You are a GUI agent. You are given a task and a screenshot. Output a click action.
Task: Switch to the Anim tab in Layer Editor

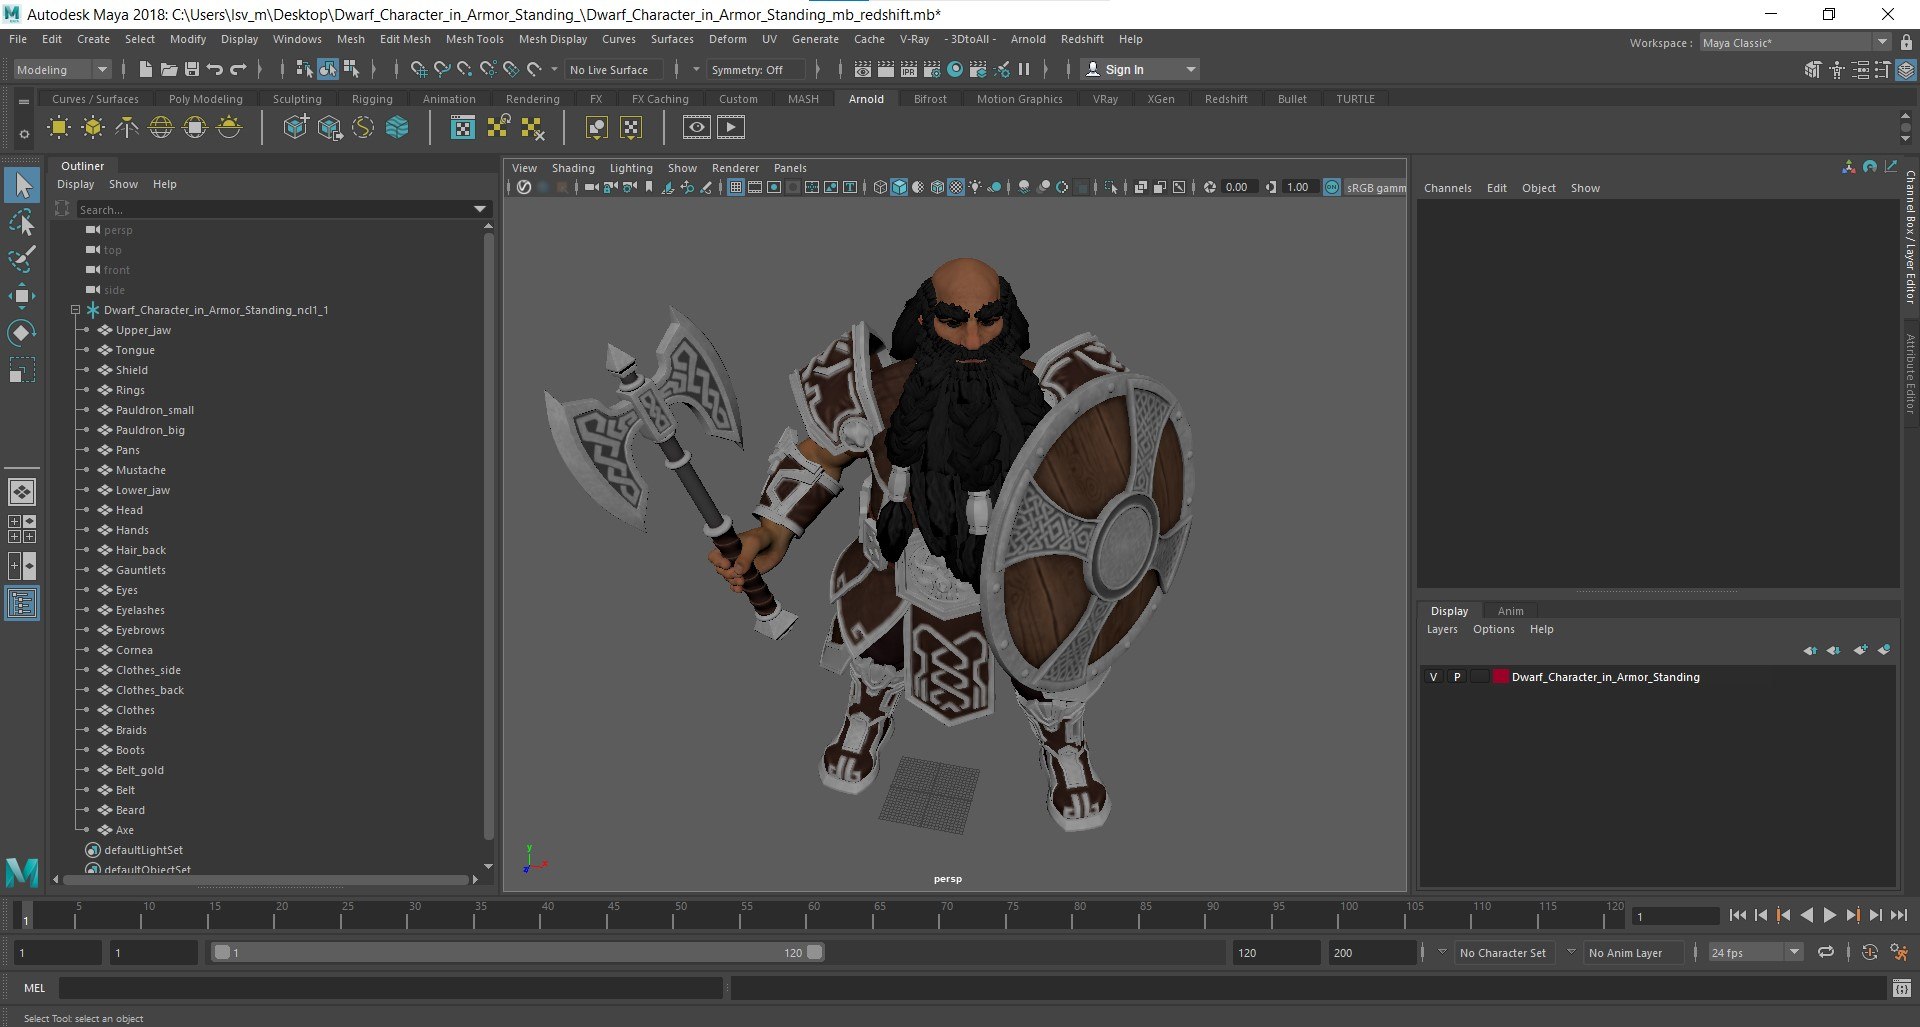click(x=1510, y=611)
